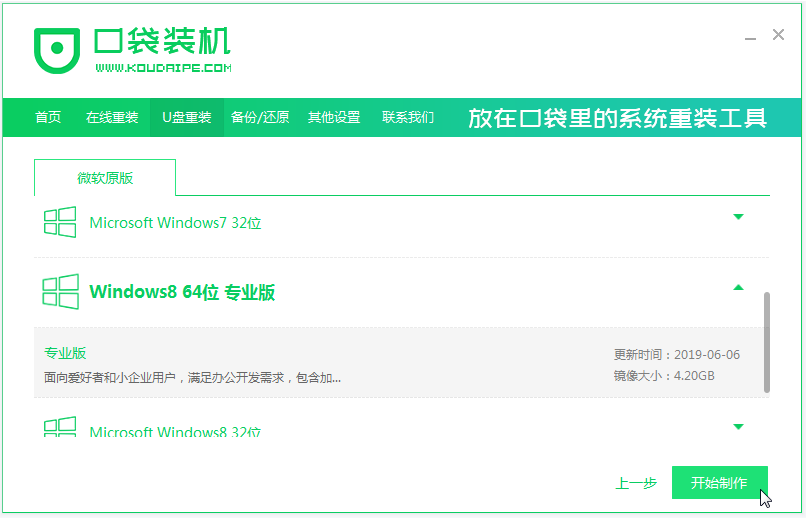The image size is (806, 518).
Task: Click the 更新时间：2019-06-06 text
Action: pos(676,355)
